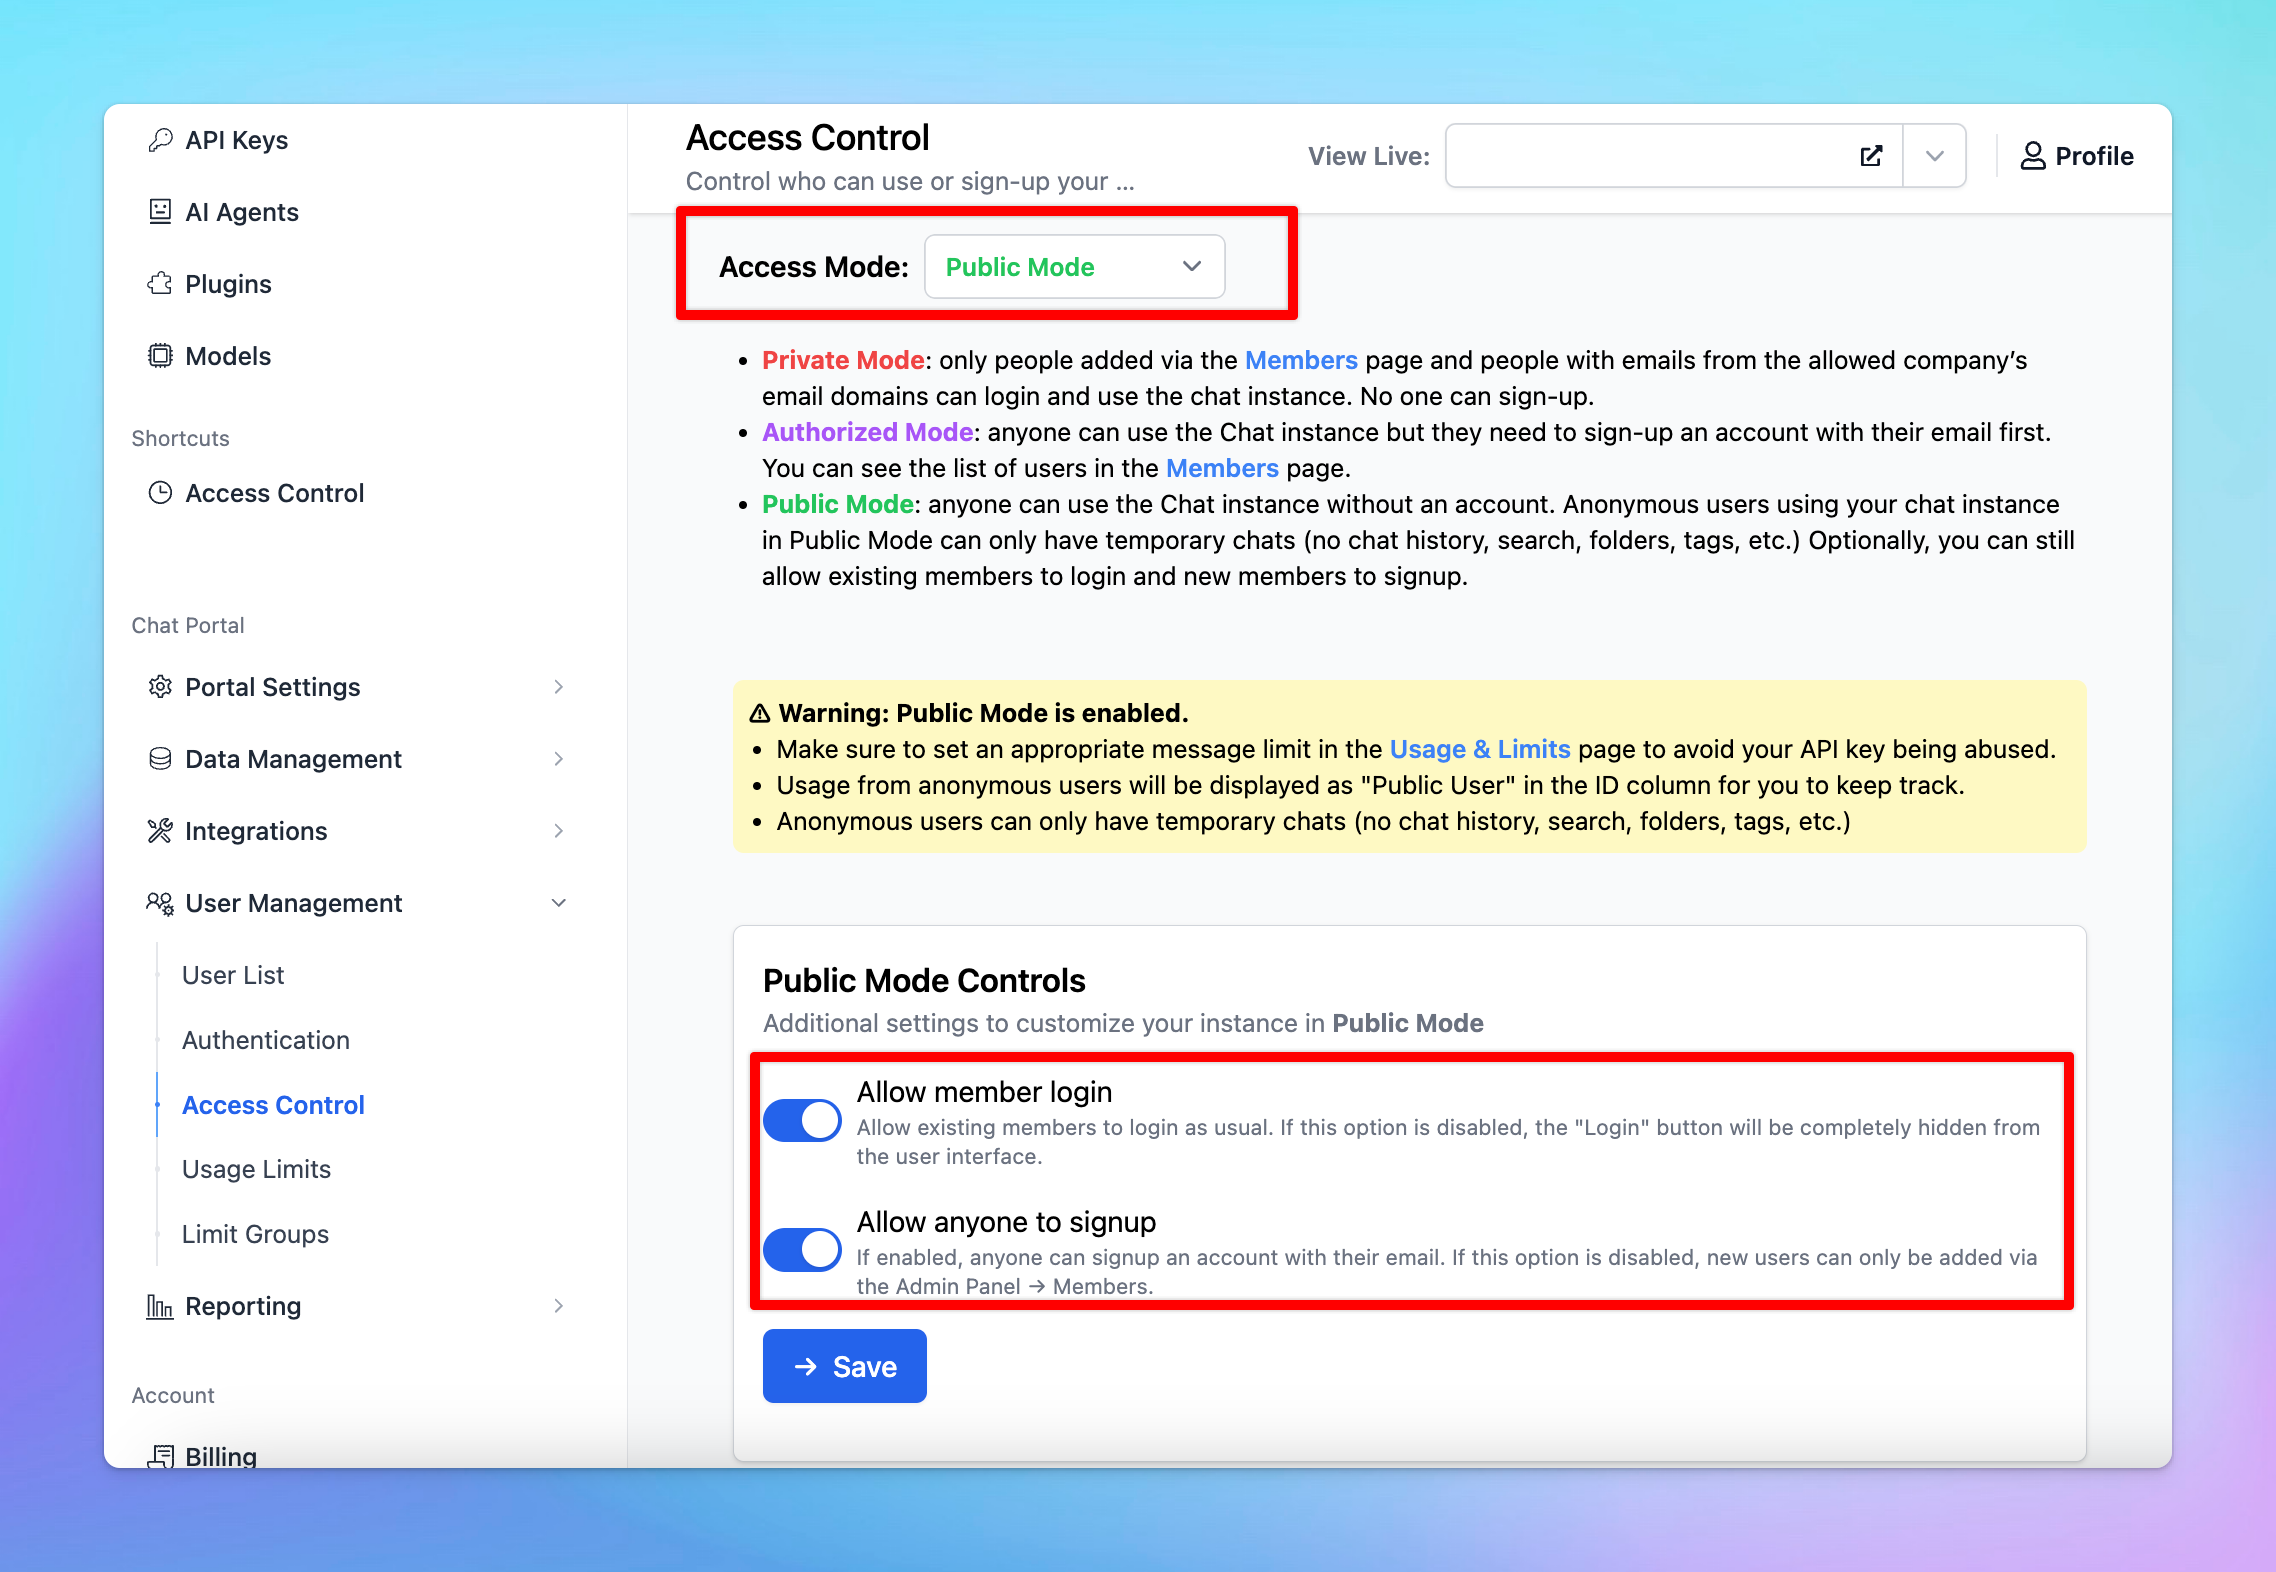The image size is (2276, 1572).
Task: Open Profile menu
Action: coord(2077,156)
